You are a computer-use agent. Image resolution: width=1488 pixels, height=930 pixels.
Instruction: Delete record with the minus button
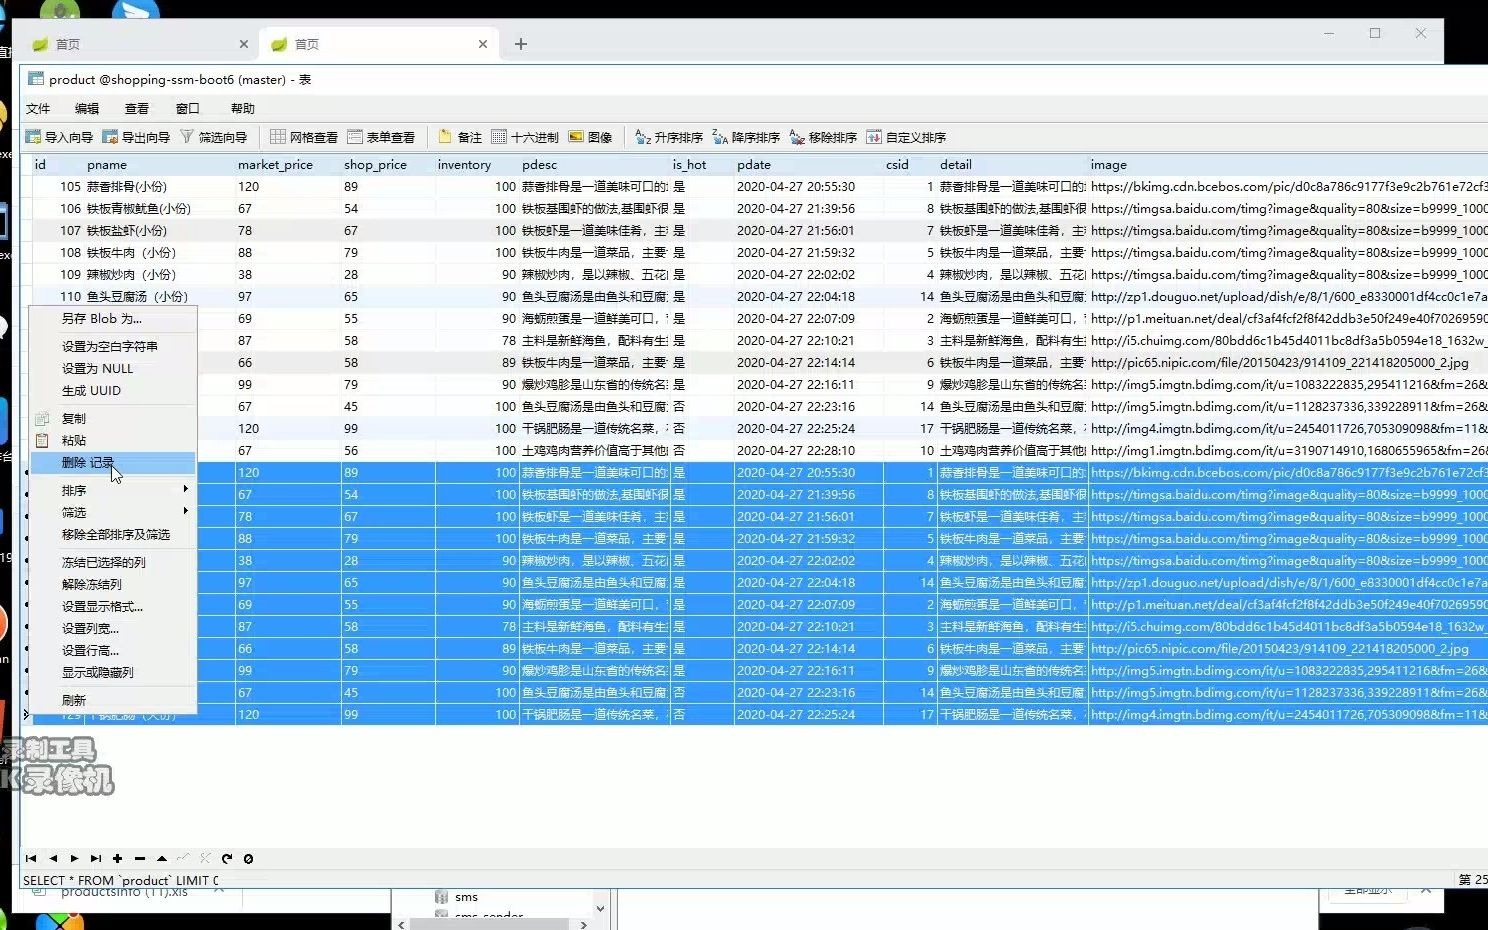140,858
